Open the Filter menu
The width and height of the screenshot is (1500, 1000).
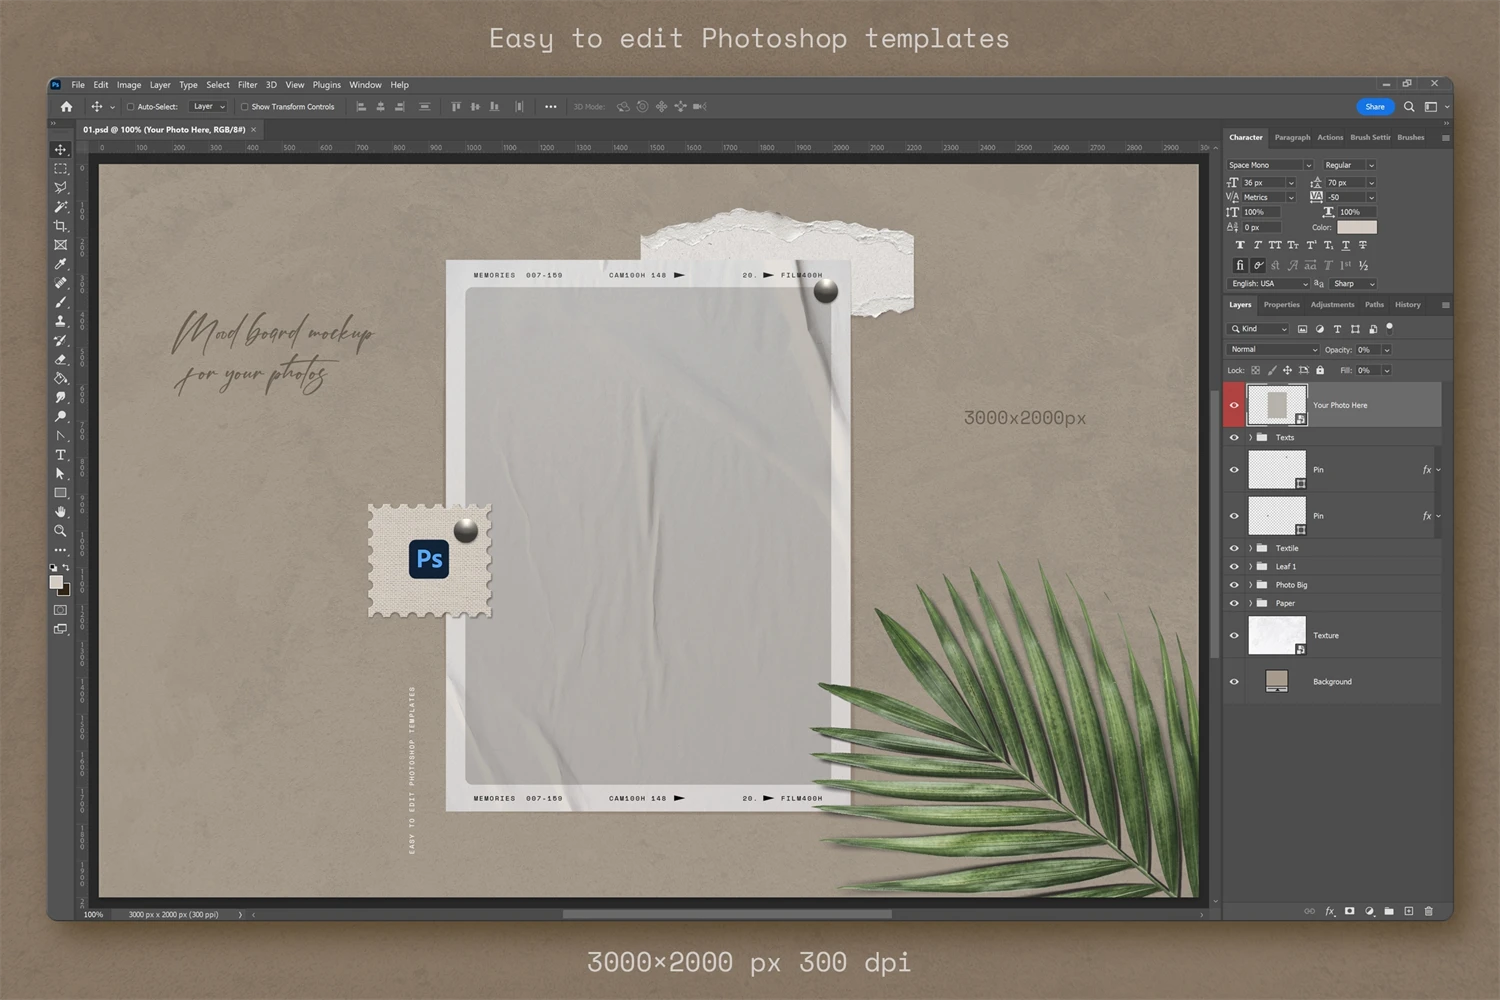(247, 85)
